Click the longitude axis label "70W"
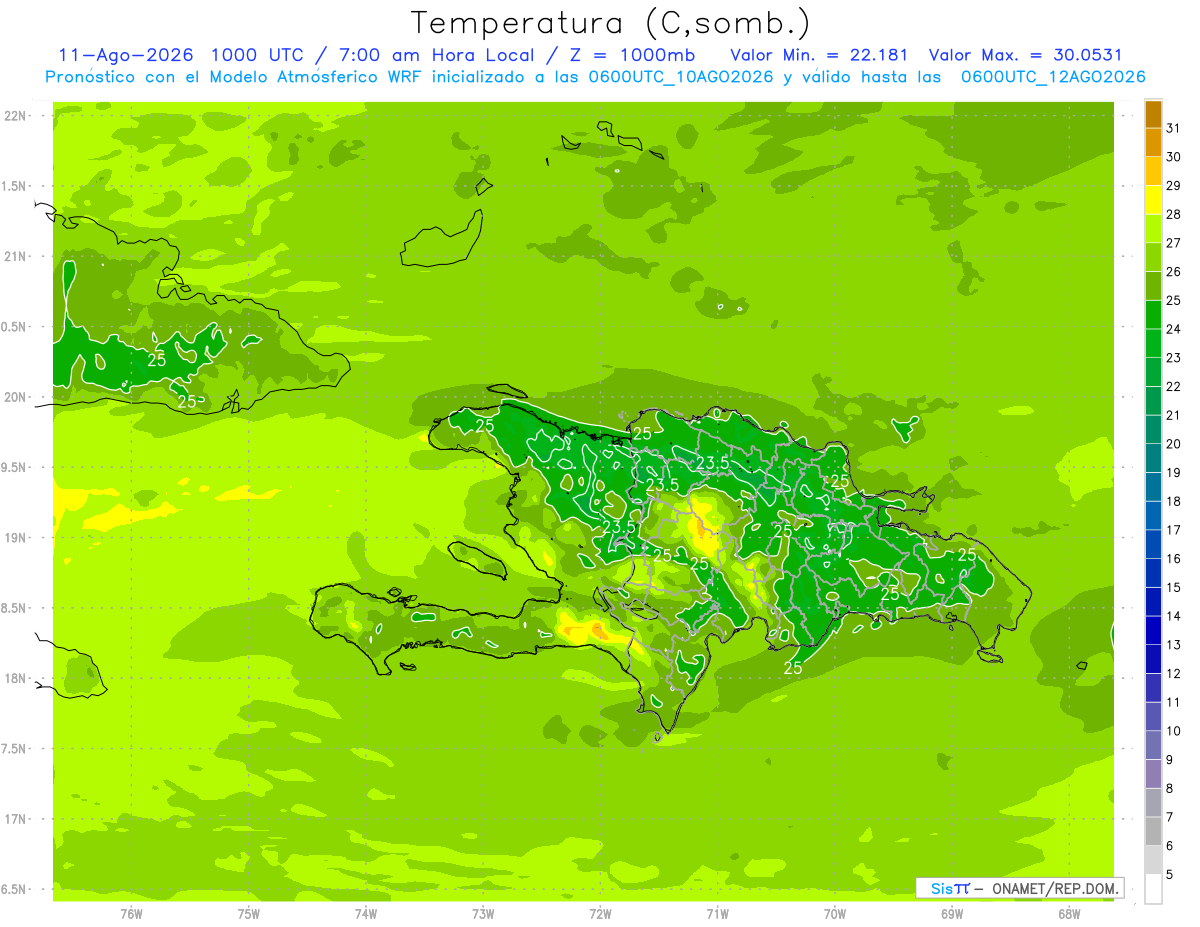1200x927 pixels. 835,914
